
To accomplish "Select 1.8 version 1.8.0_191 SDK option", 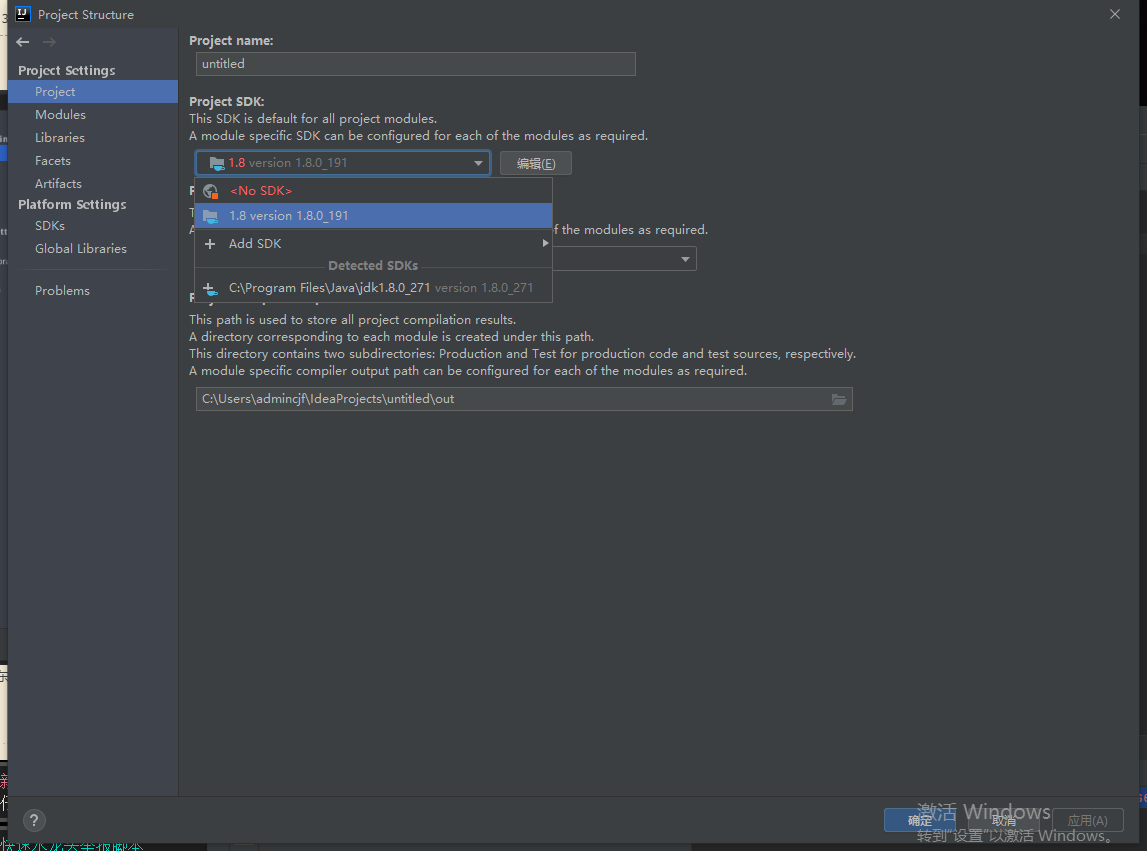I will [x=289, y=216].
